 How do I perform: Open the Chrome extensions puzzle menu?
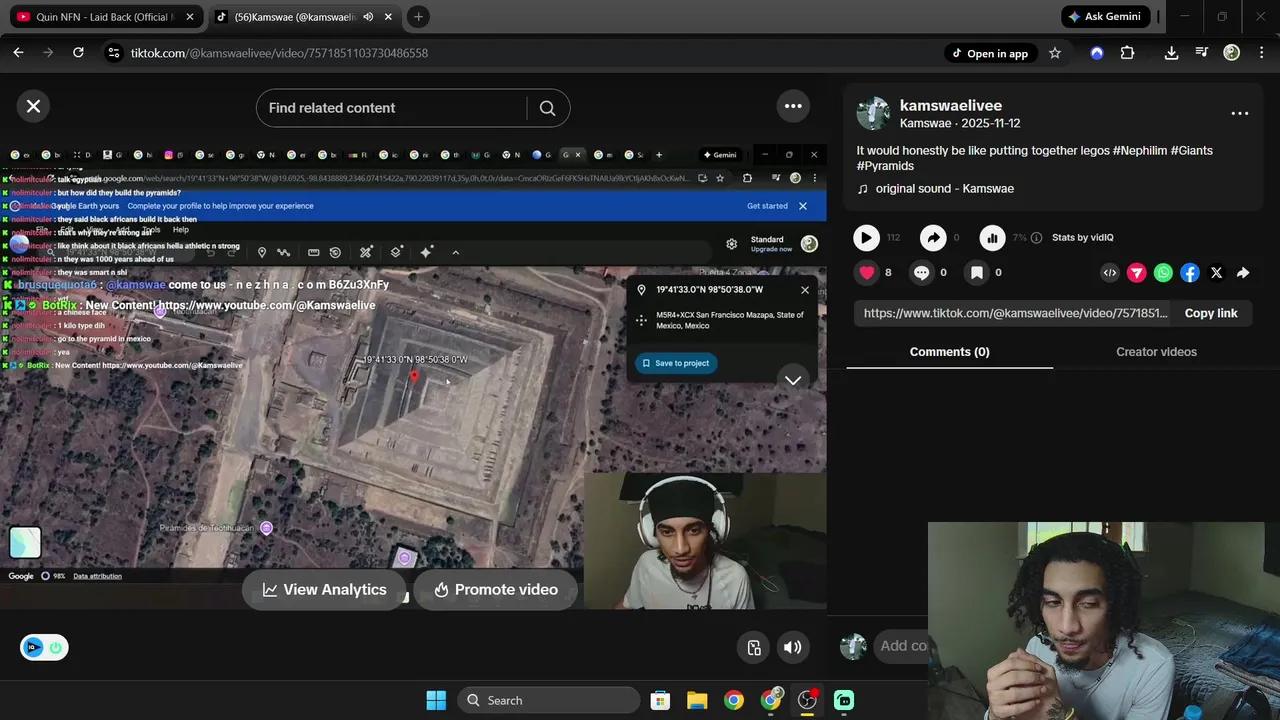click(1128, 53)
